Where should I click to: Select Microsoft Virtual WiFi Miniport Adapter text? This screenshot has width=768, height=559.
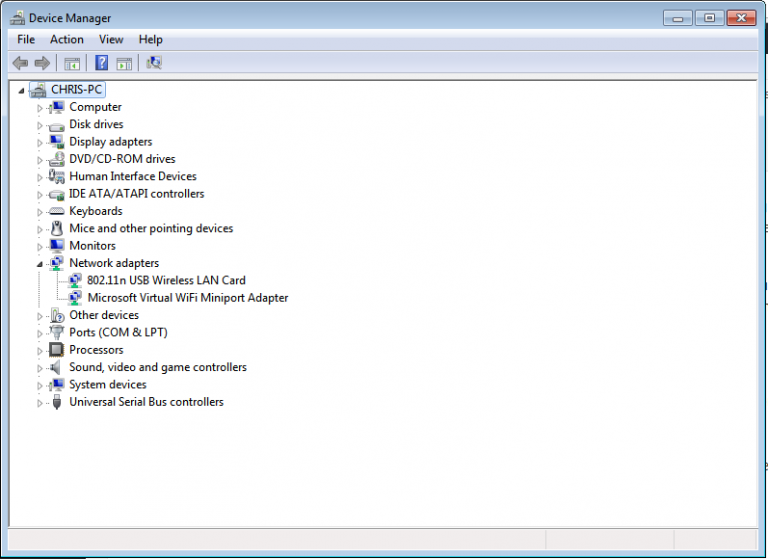click(x=188, y=298)
